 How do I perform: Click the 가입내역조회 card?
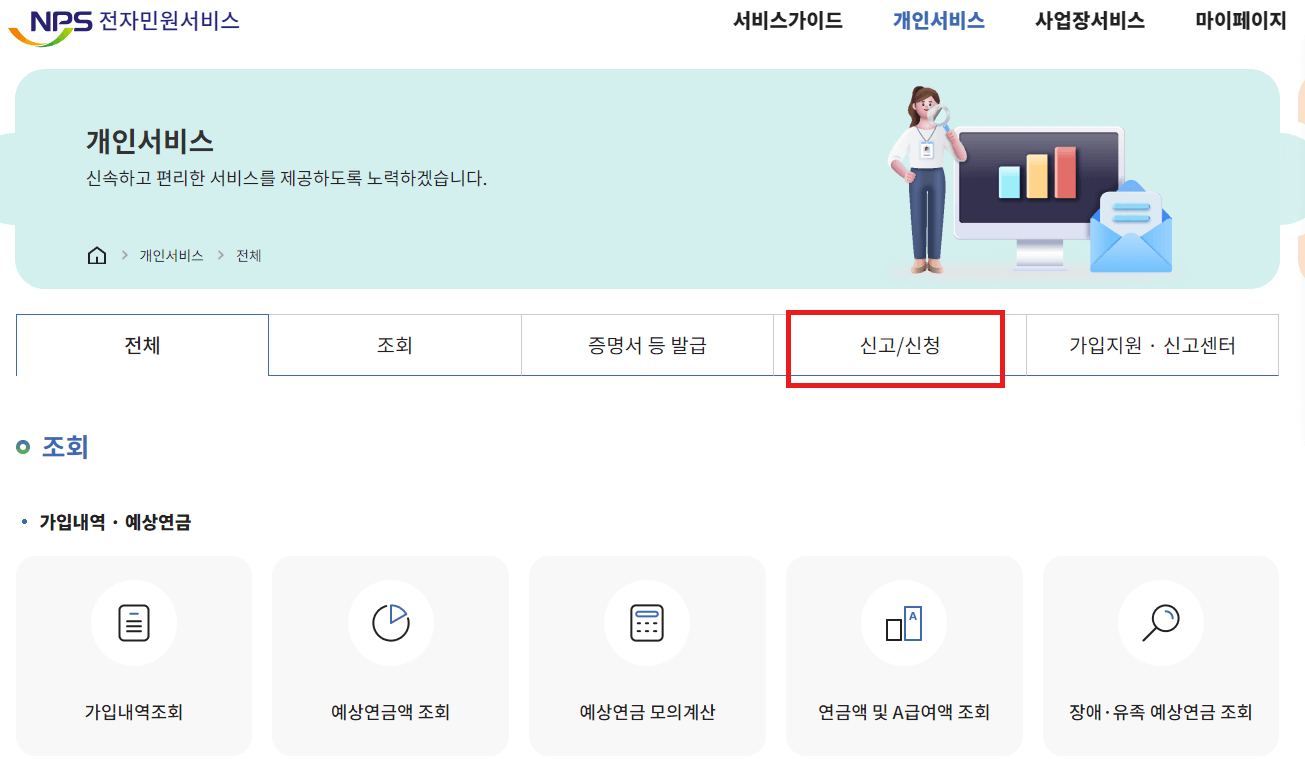[134, 656]
